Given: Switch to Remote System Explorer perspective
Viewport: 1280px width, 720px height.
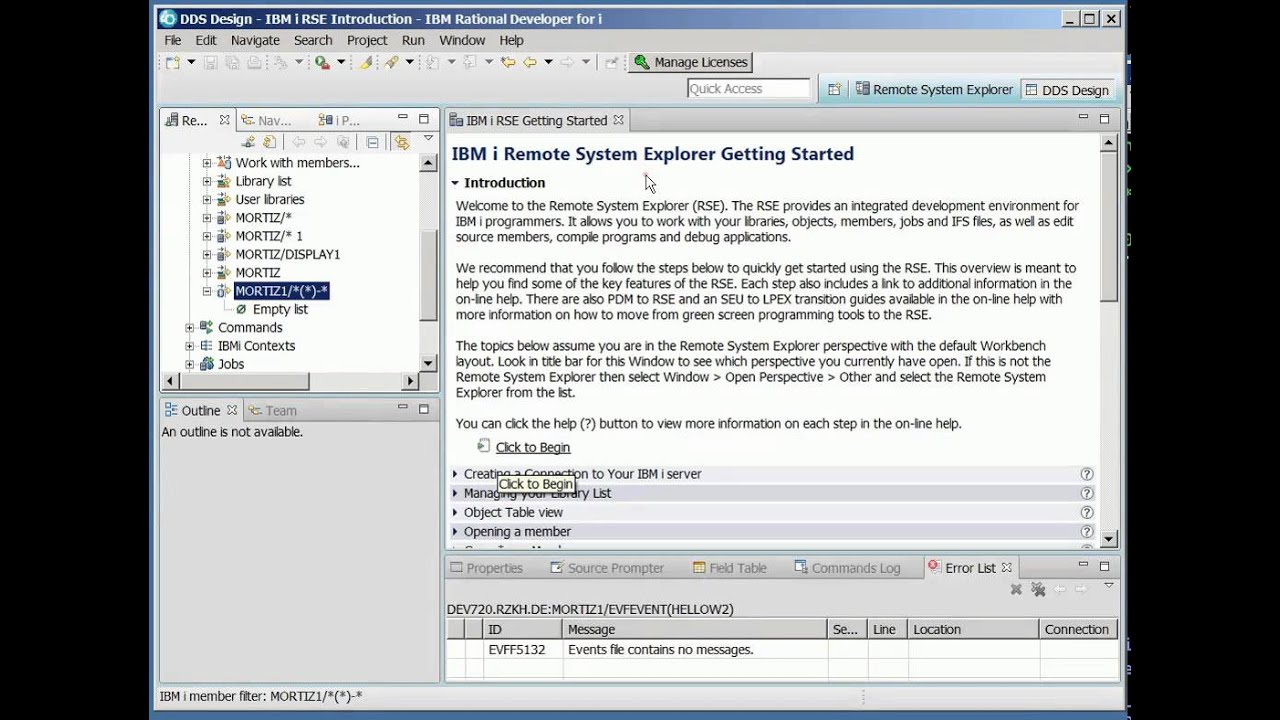Looking at the screenshot, I should tap(934, 89).
